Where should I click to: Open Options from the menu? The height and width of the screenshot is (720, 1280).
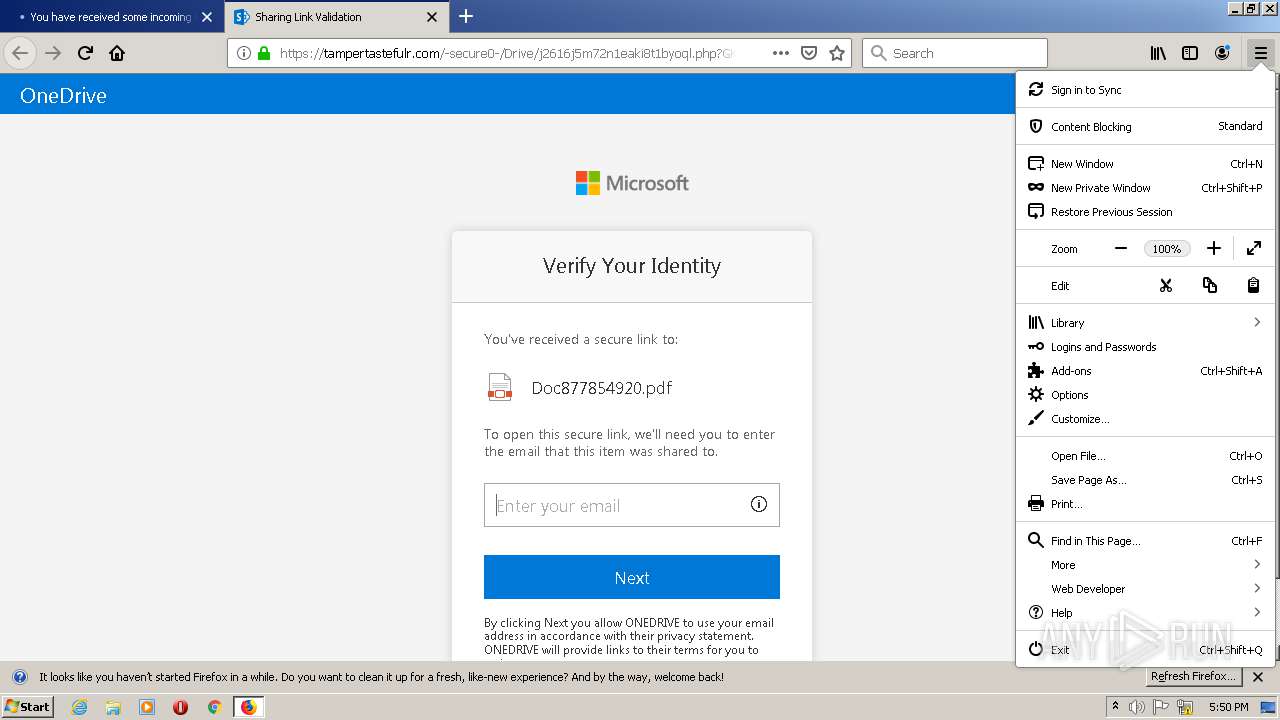pos(1145,395)
